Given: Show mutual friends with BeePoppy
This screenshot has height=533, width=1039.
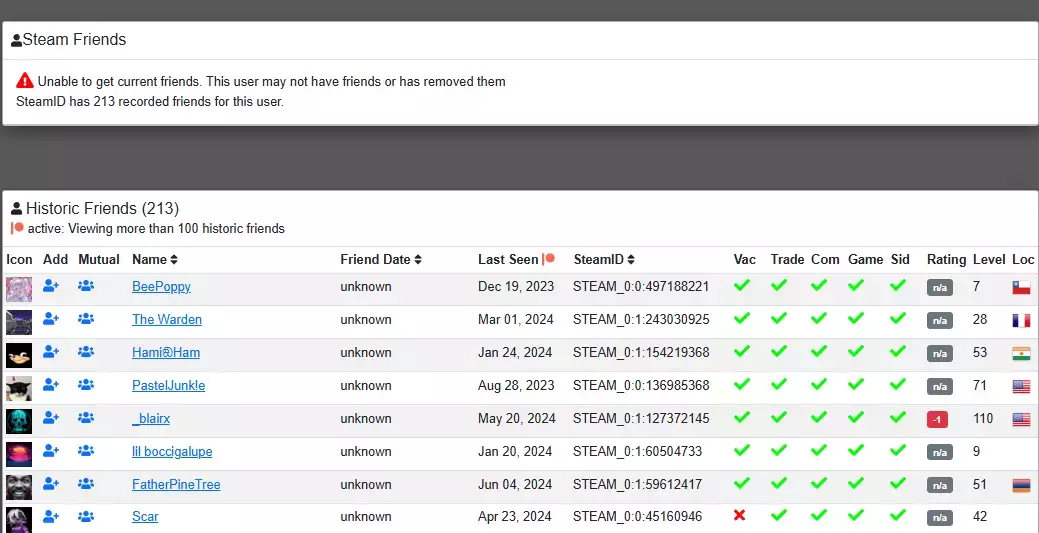Looking at the screenshot, I should click(x=85, y=286).
